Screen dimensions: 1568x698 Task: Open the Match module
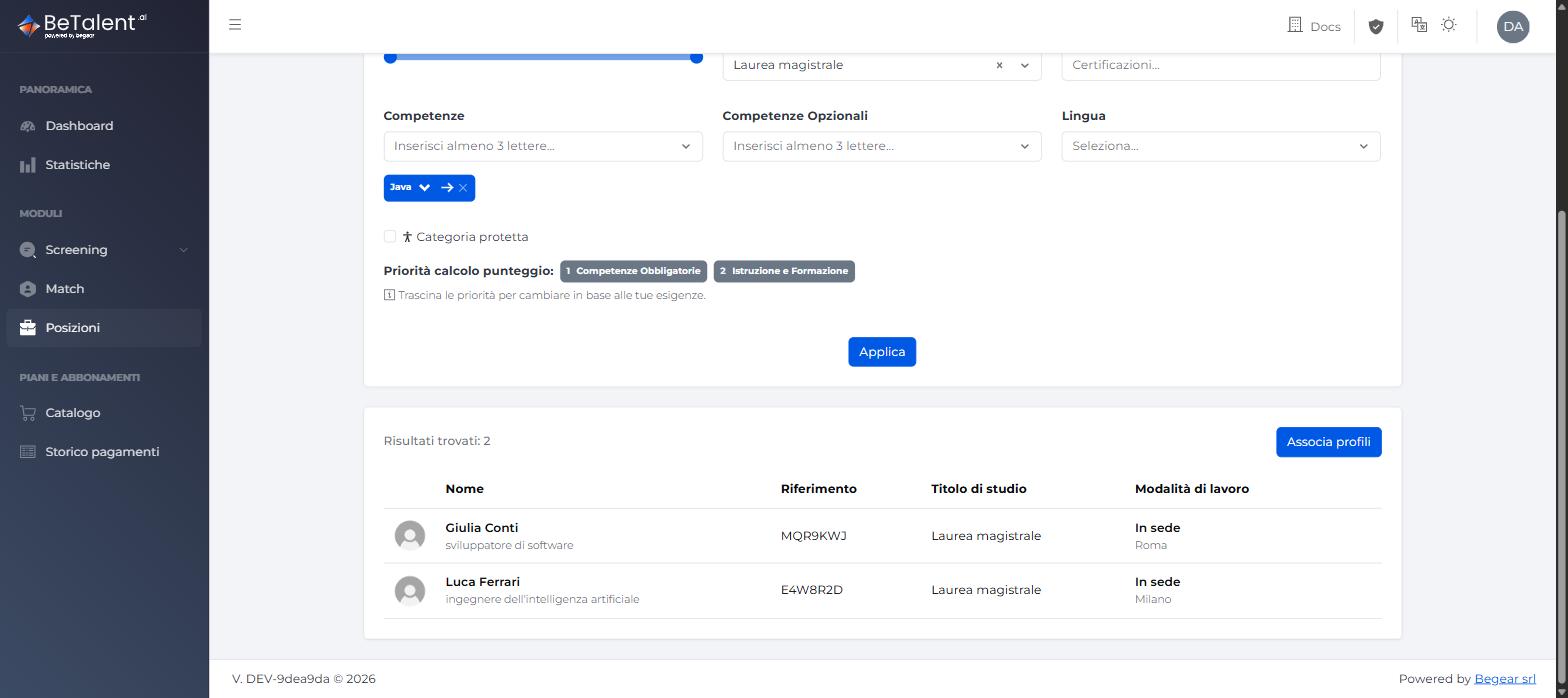pos(104,289)
